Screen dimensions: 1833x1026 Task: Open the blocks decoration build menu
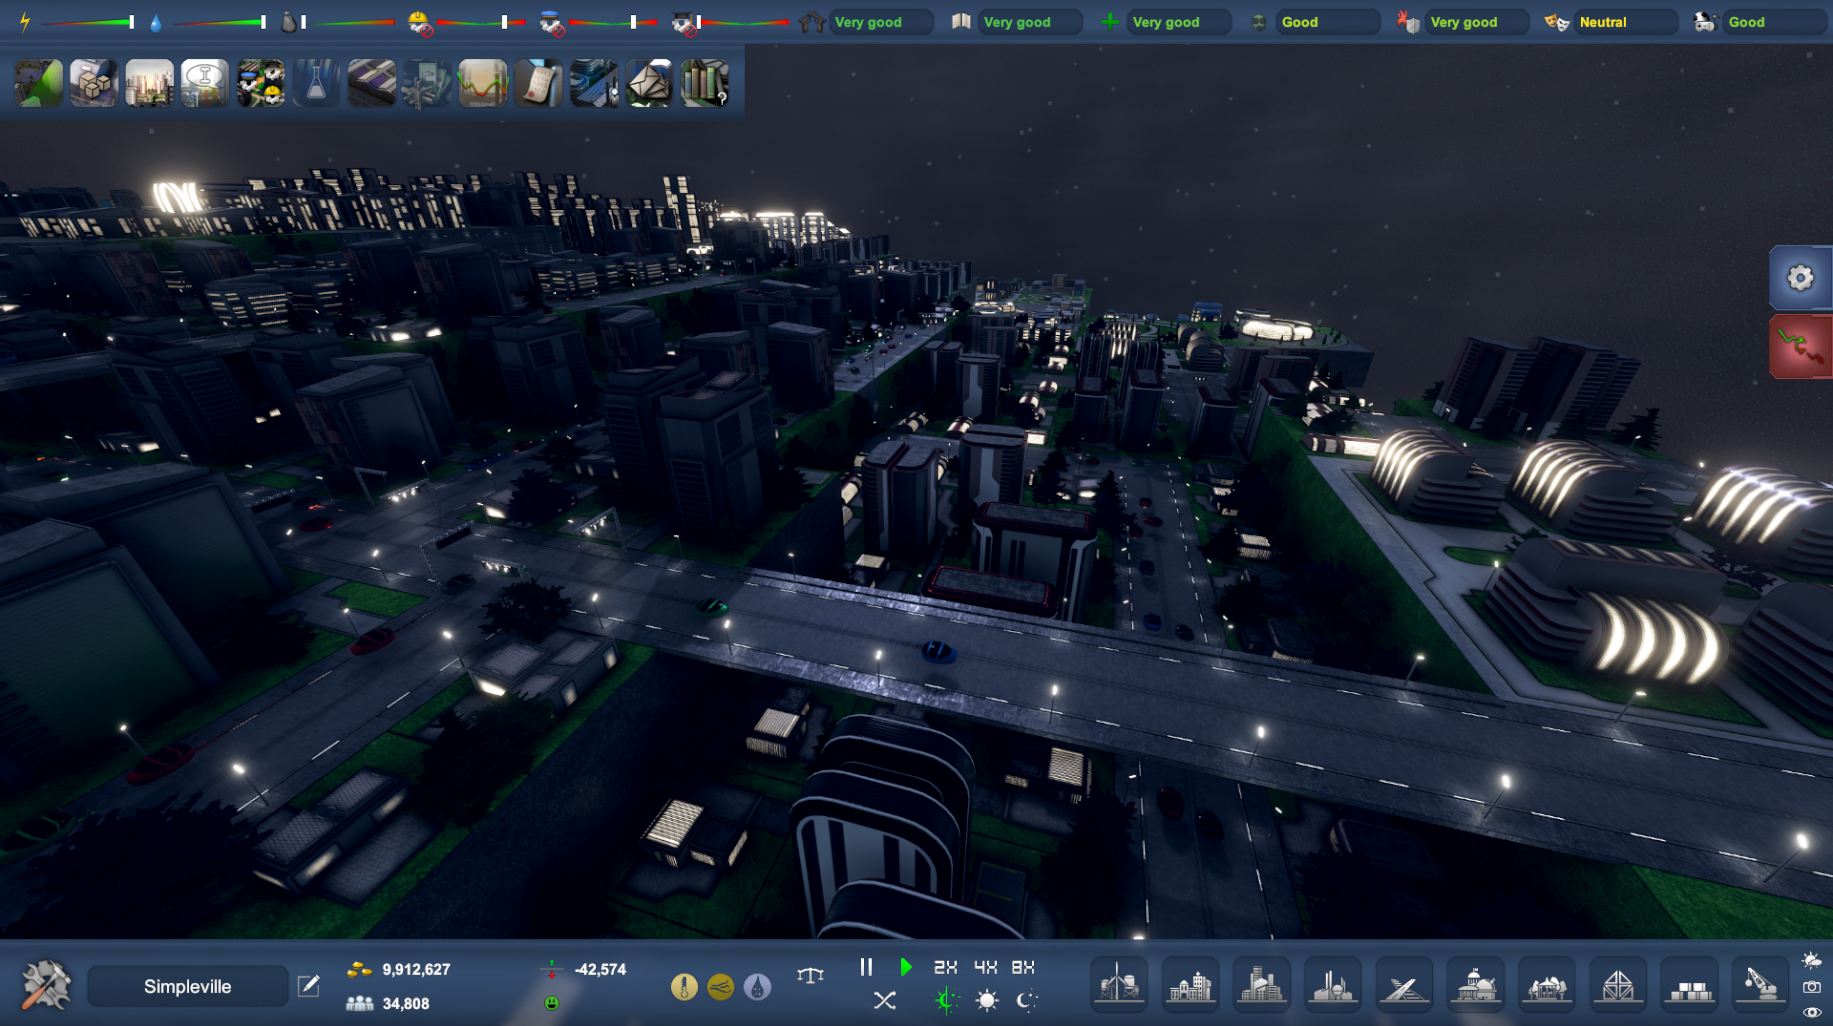(x=1690, y=985)
